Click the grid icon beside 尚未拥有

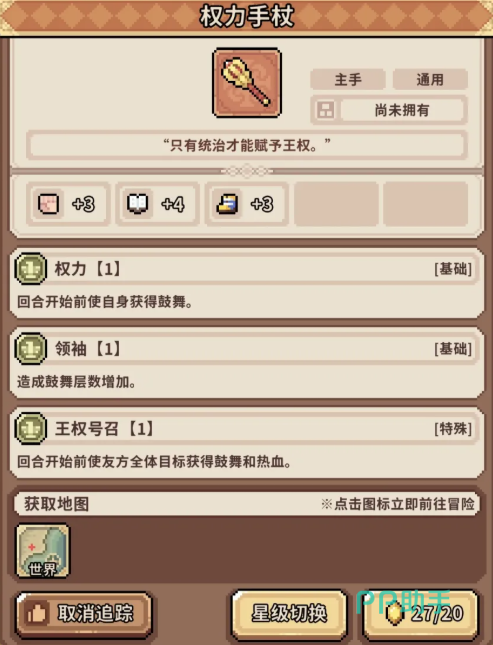pos(325,110)
